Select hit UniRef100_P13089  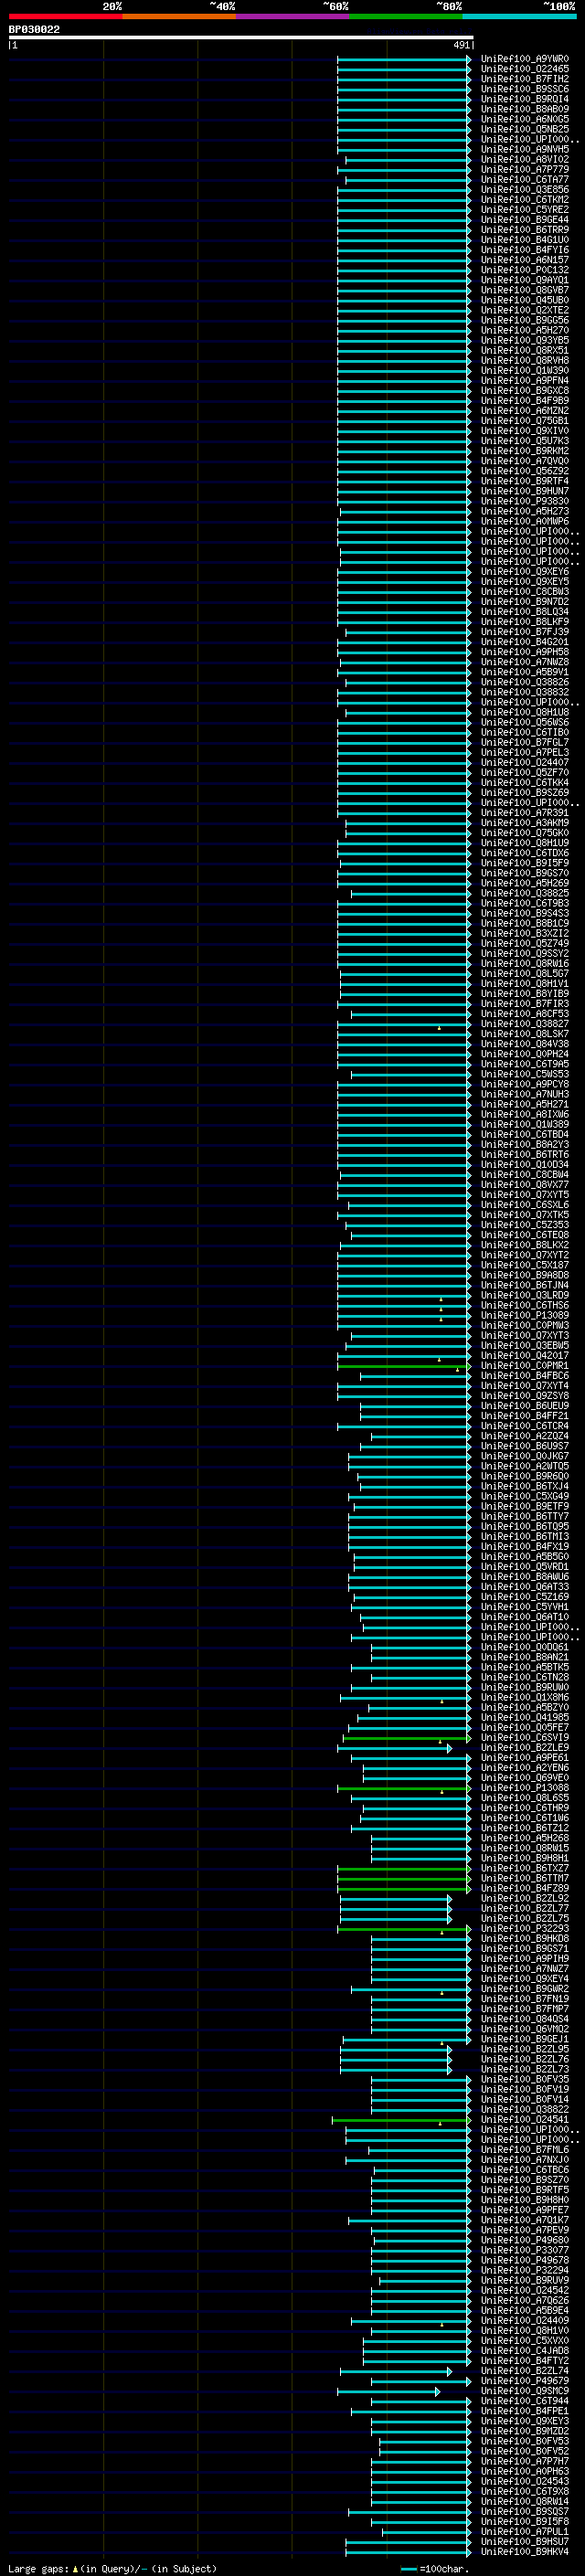coord(525,1316)
